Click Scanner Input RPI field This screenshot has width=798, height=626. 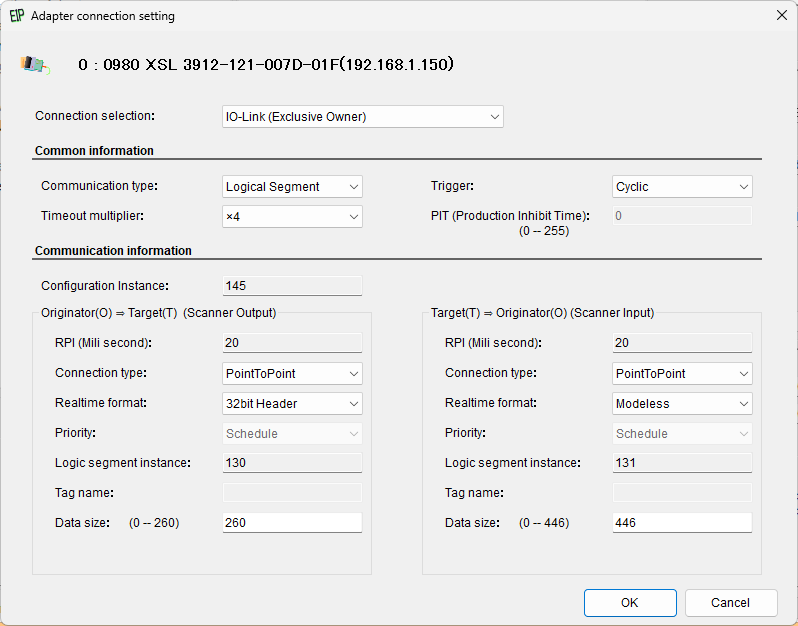682,343
